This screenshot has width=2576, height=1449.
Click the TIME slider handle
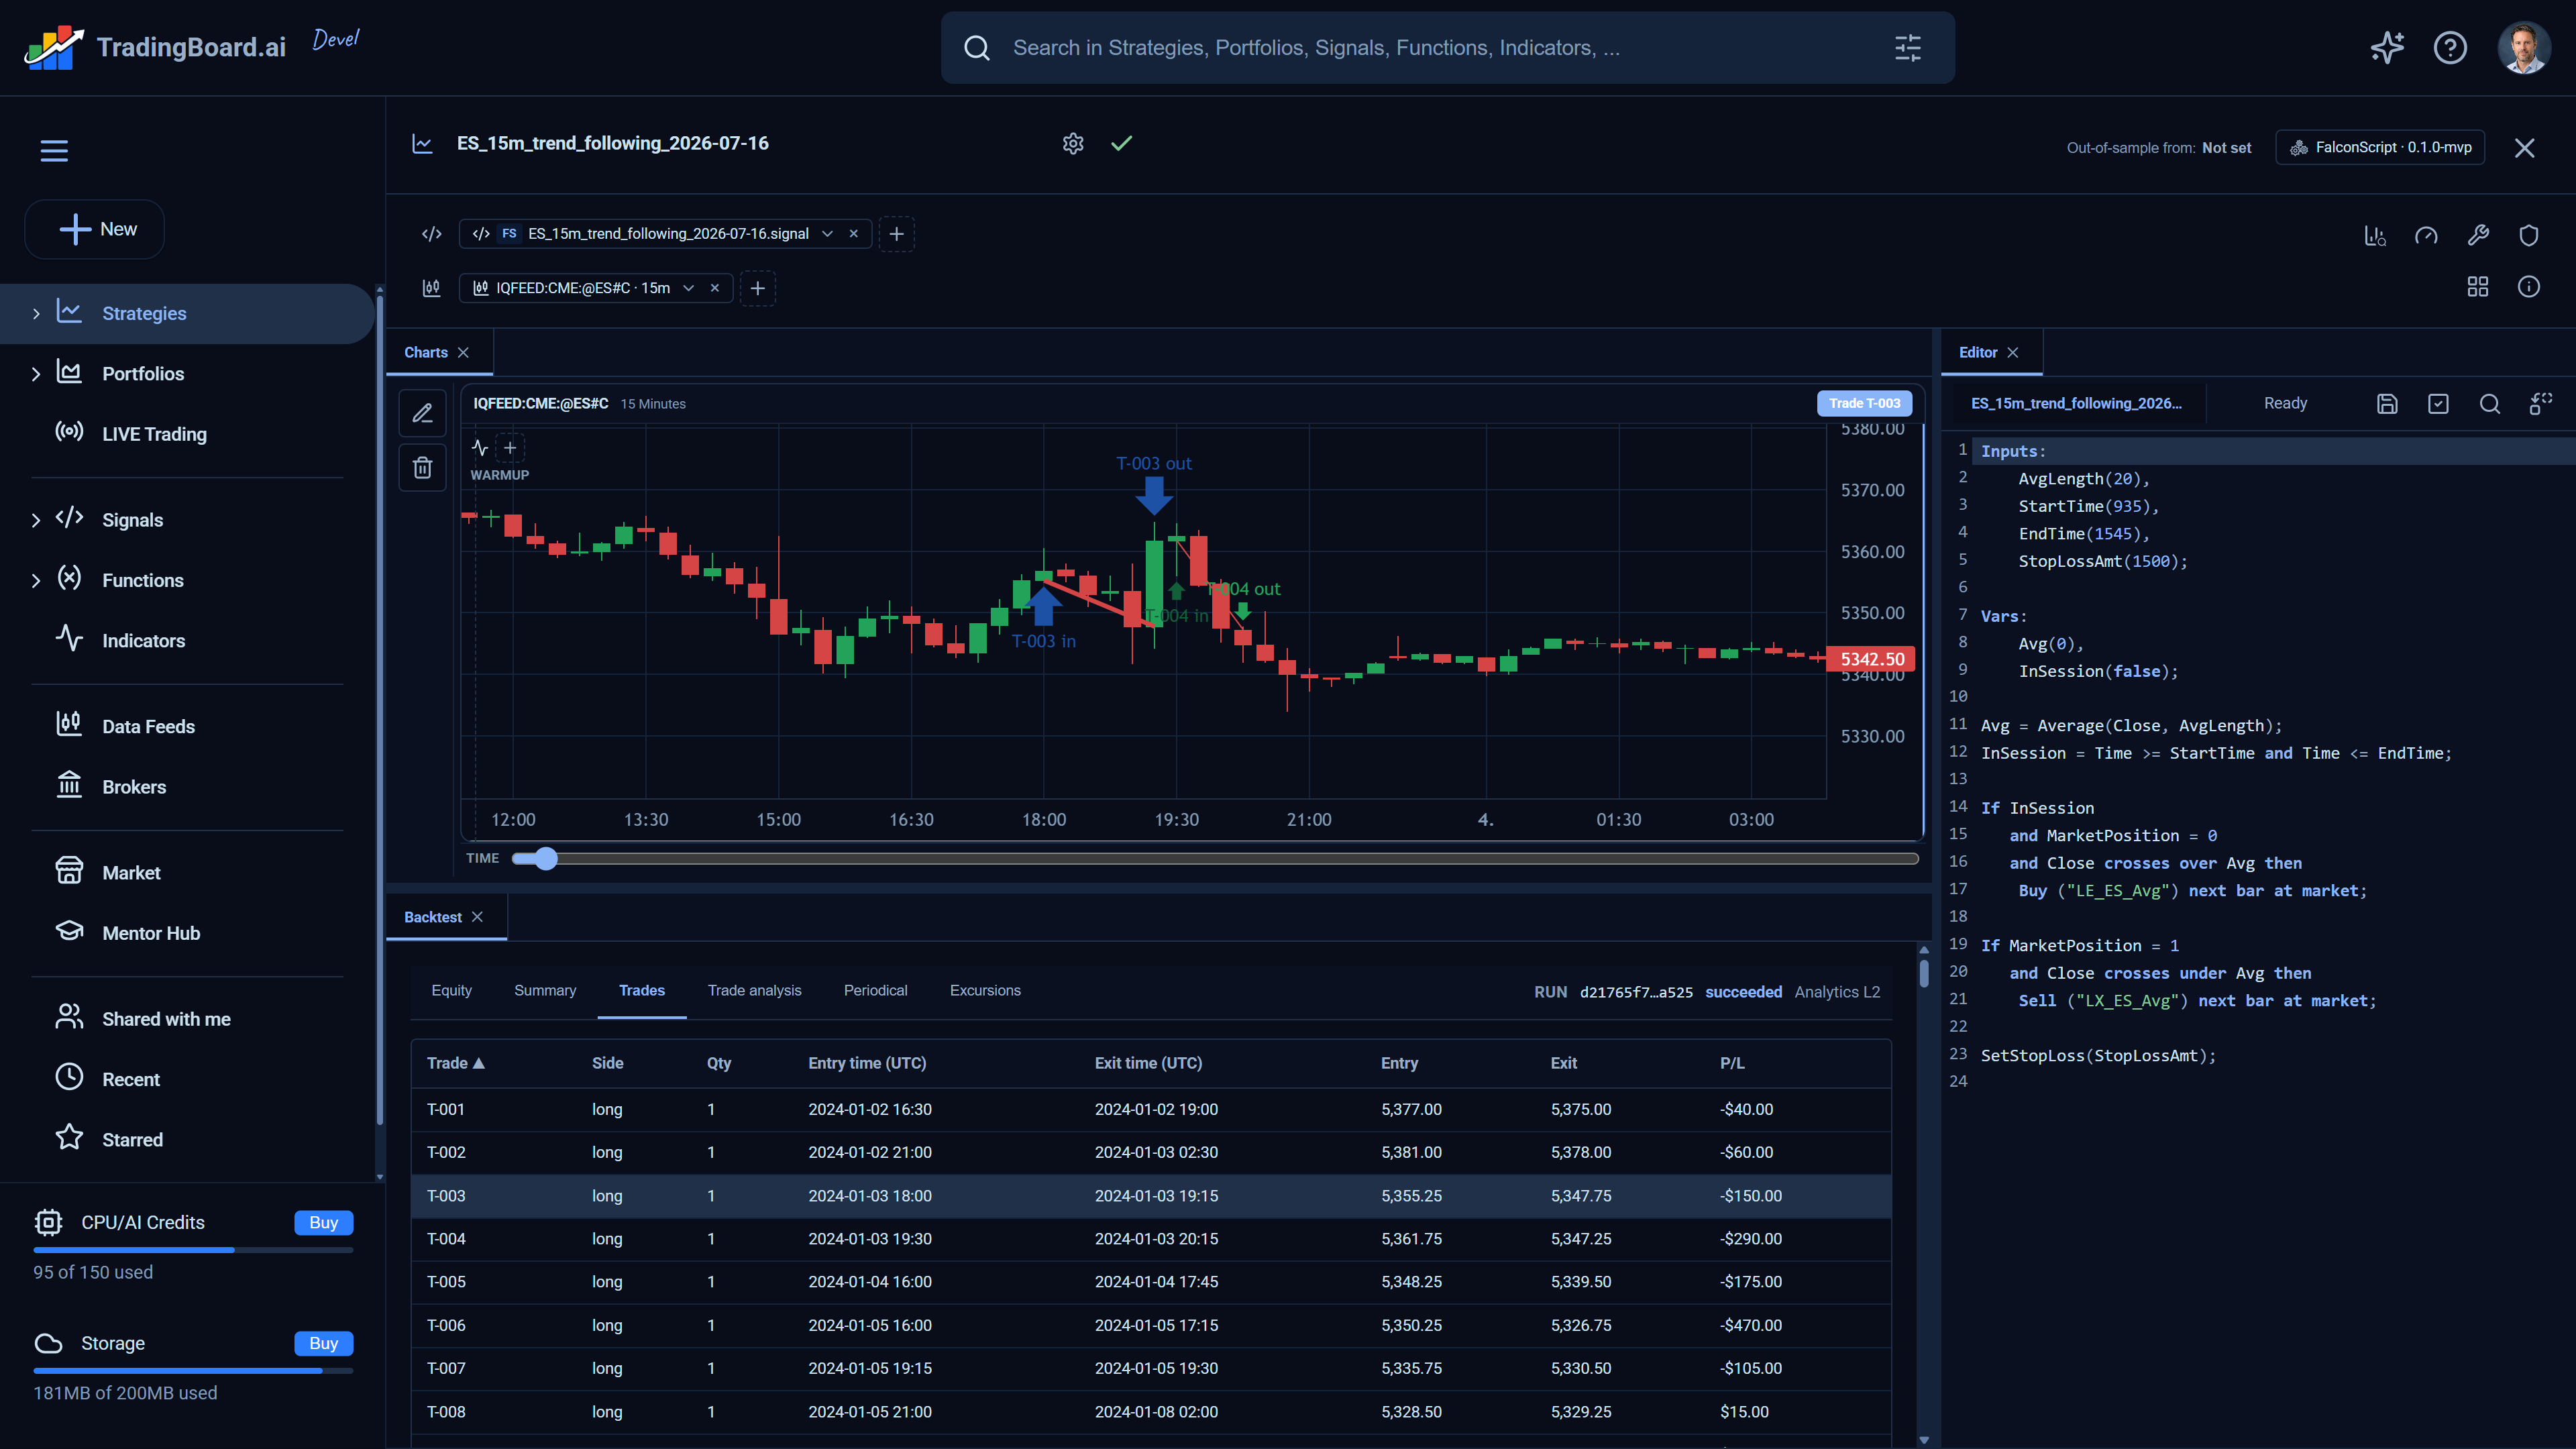coord(545,859)
